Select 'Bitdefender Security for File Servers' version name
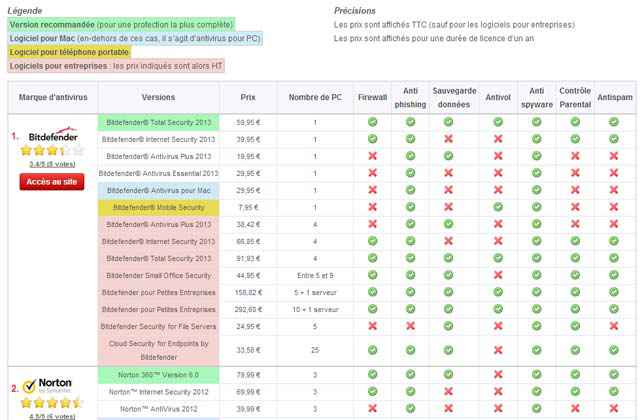Screen dimensions: 640x420 tap(158, 327)
